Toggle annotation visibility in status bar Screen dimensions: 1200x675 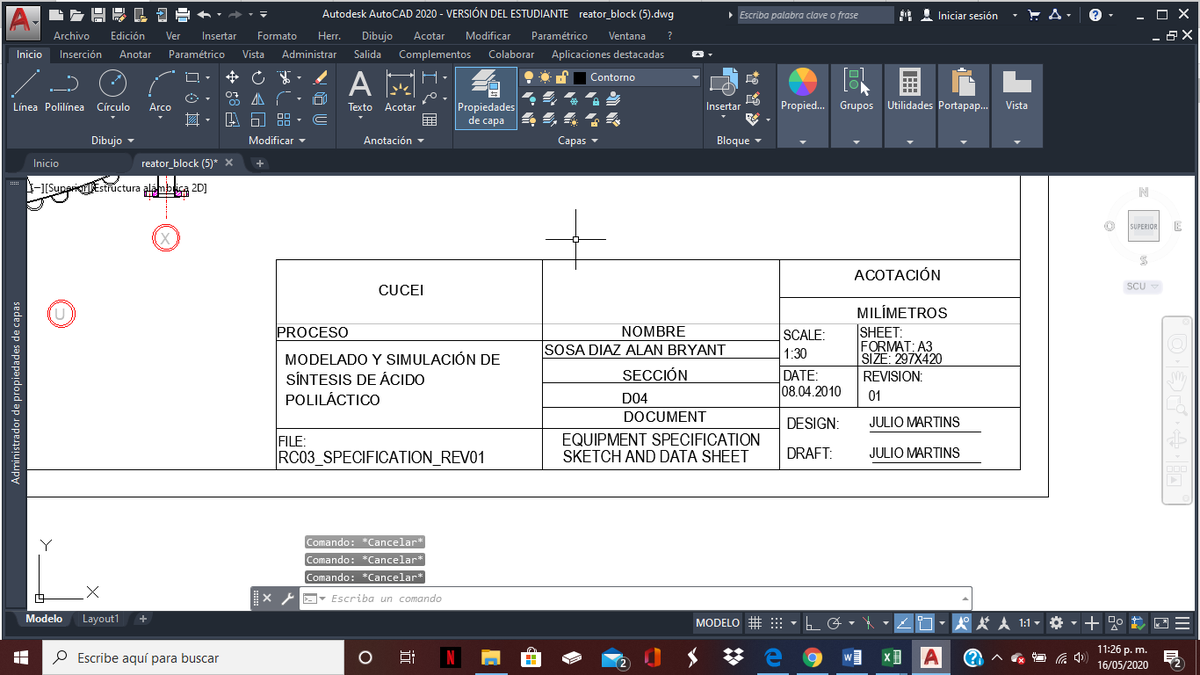tap(961, 622)
